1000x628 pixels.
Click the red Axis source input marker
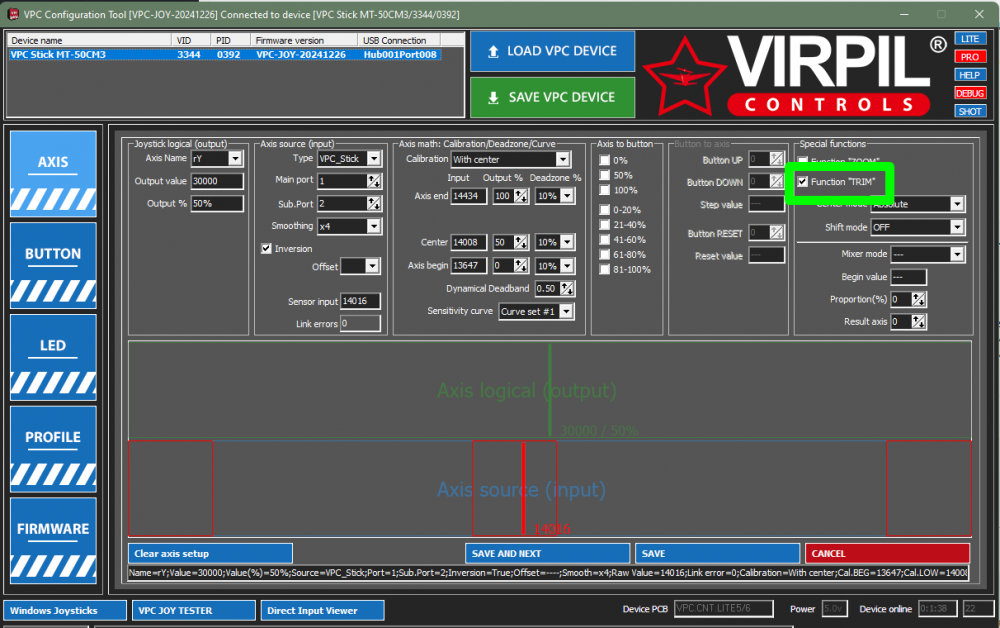point(524,488)
